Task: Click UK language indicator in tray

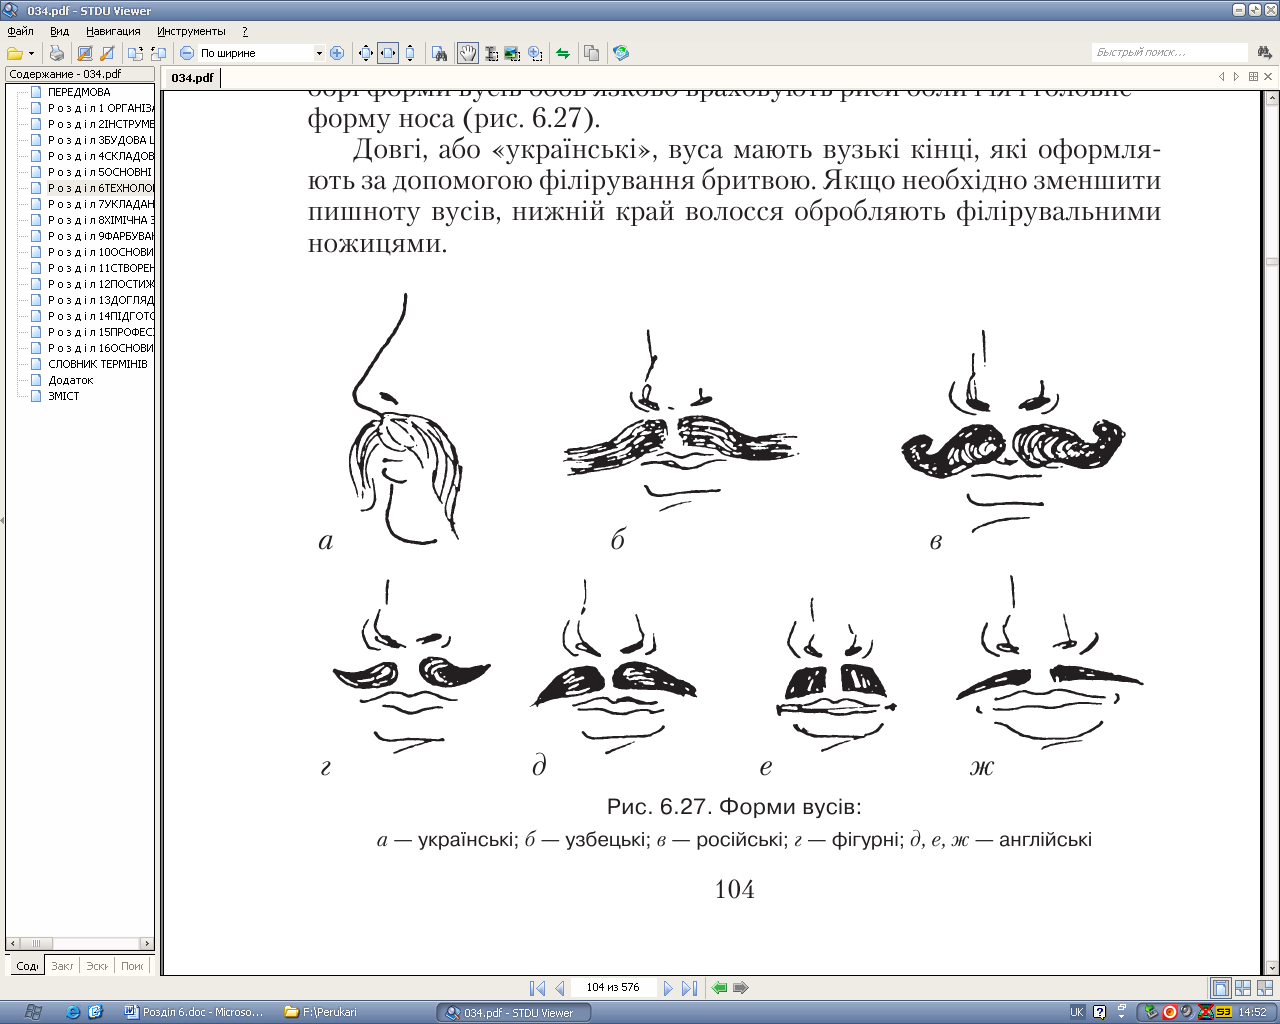Action: tap(1076, 1012)
